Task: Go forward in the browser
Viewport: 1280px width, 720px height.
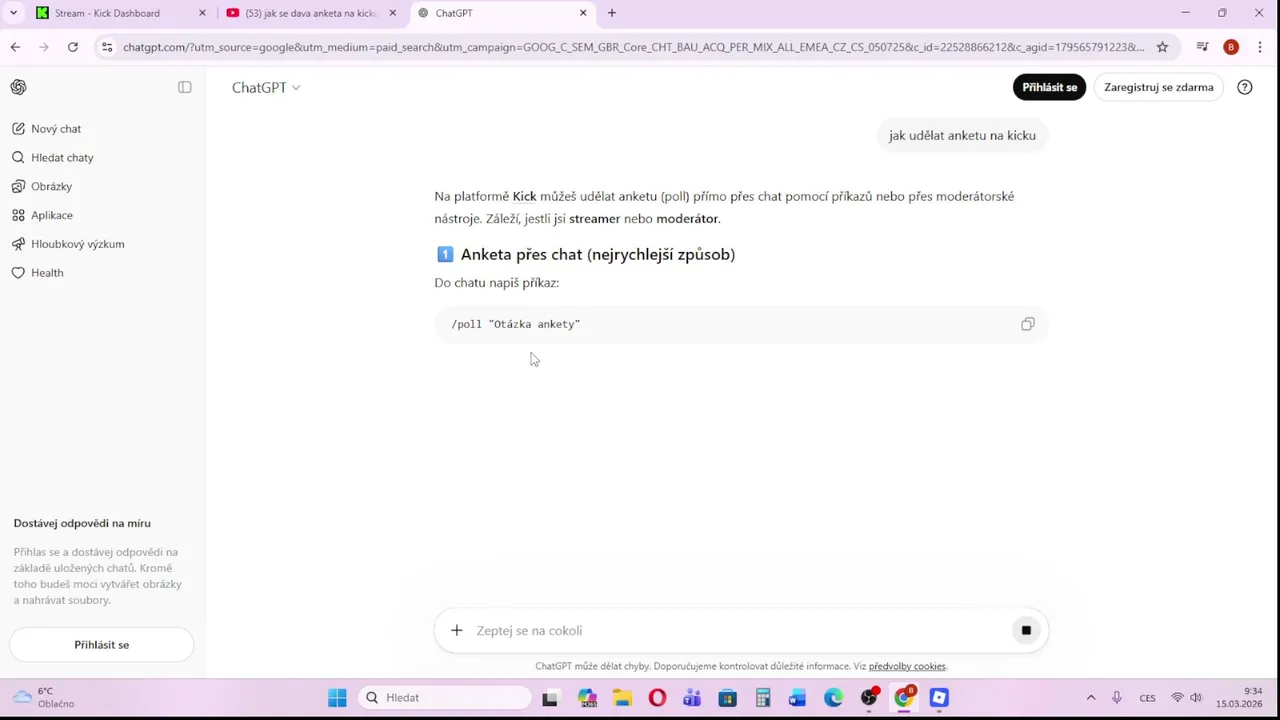Action: click(x=44, y=47)
